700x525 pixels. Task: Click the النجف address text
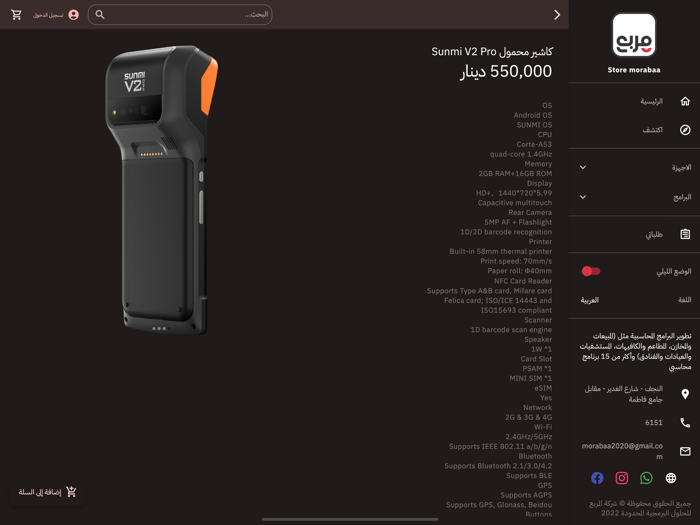(624, 394)
